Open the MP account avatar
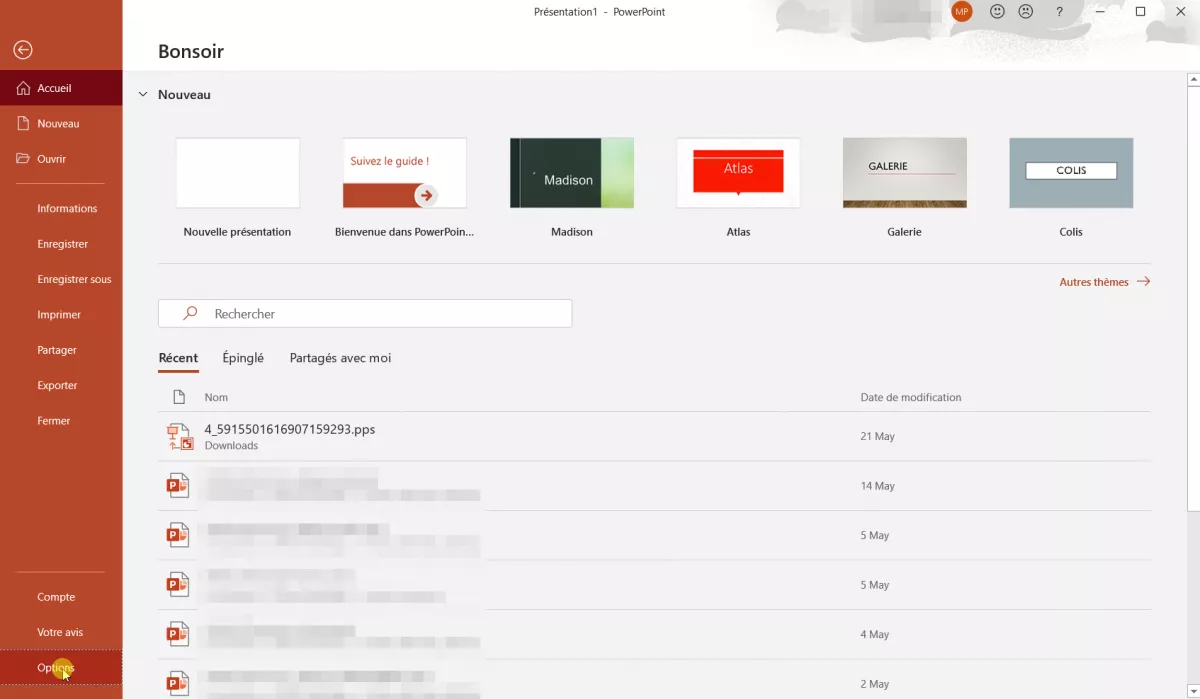 [x=962, y=12]
